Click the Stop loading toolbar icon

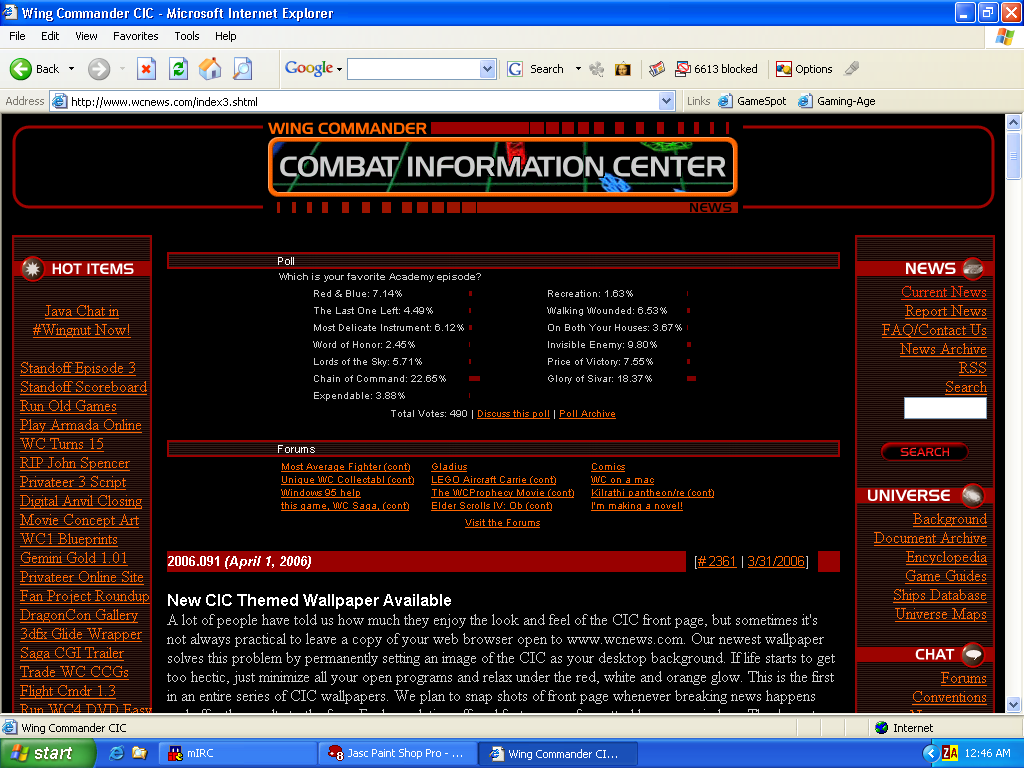(146, 69)
